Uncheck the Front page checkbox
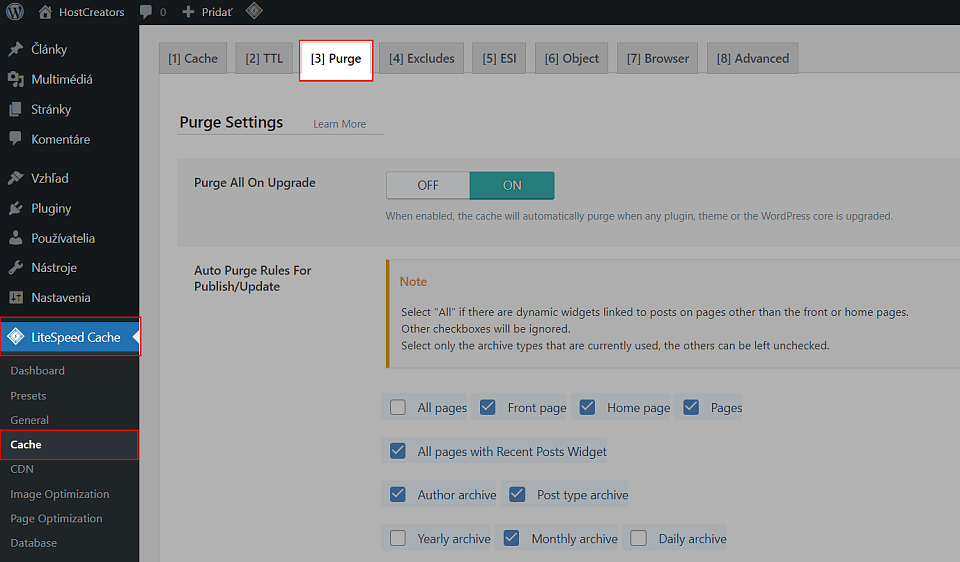Screen dimensions: 960x562 488,407
